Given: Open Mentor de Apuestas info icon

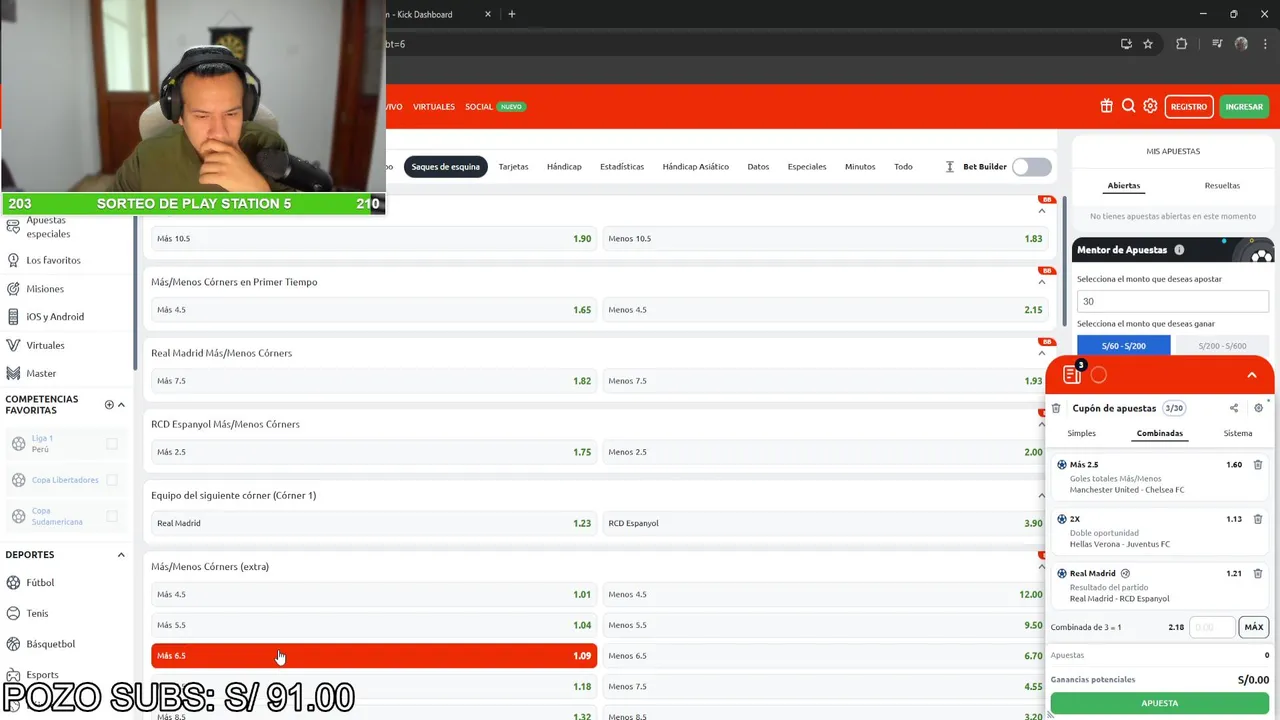Looking at the screenshot, I should [x=1179, y=250].
